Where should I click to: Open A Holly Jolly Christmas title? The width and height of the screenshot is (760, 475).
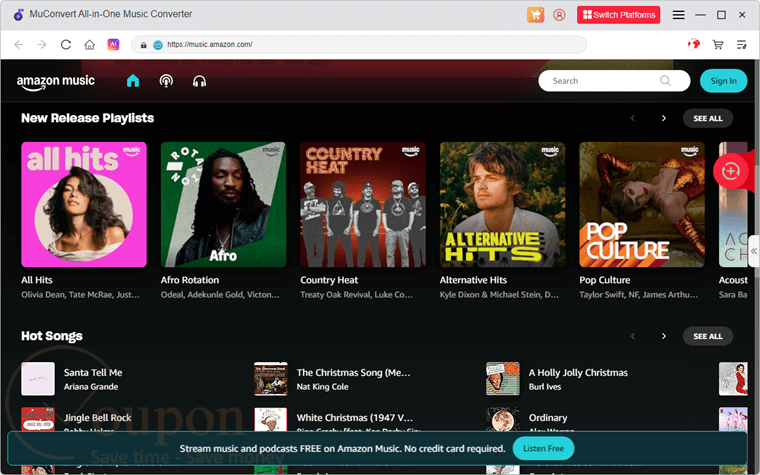point(578,373)
